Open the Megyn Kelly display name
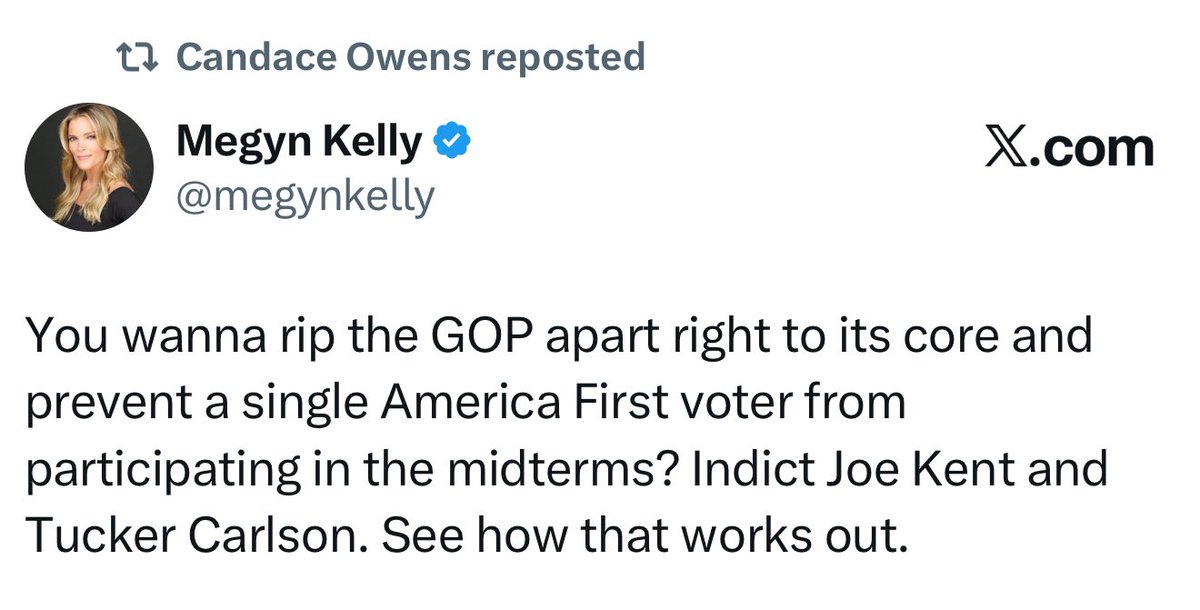1200x610 pixels. [x=299, y=143]
